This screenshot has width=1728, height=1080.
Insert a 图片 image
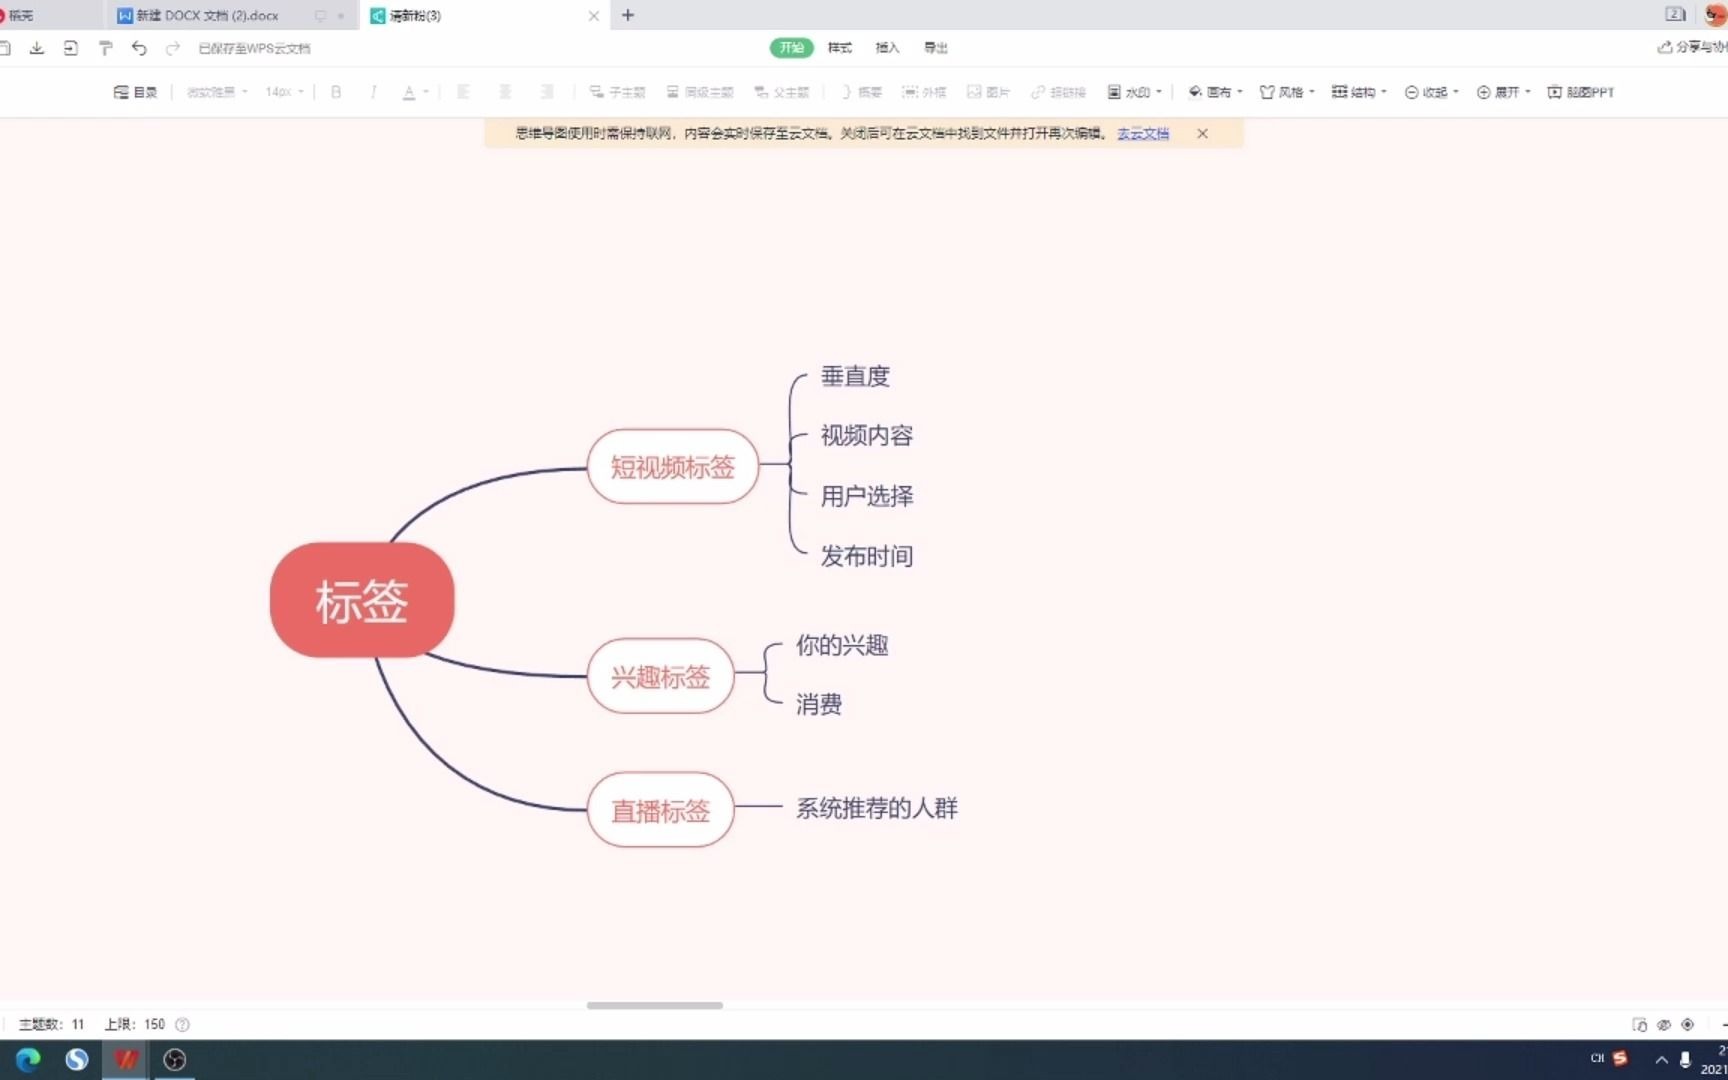tap(988, 92)
